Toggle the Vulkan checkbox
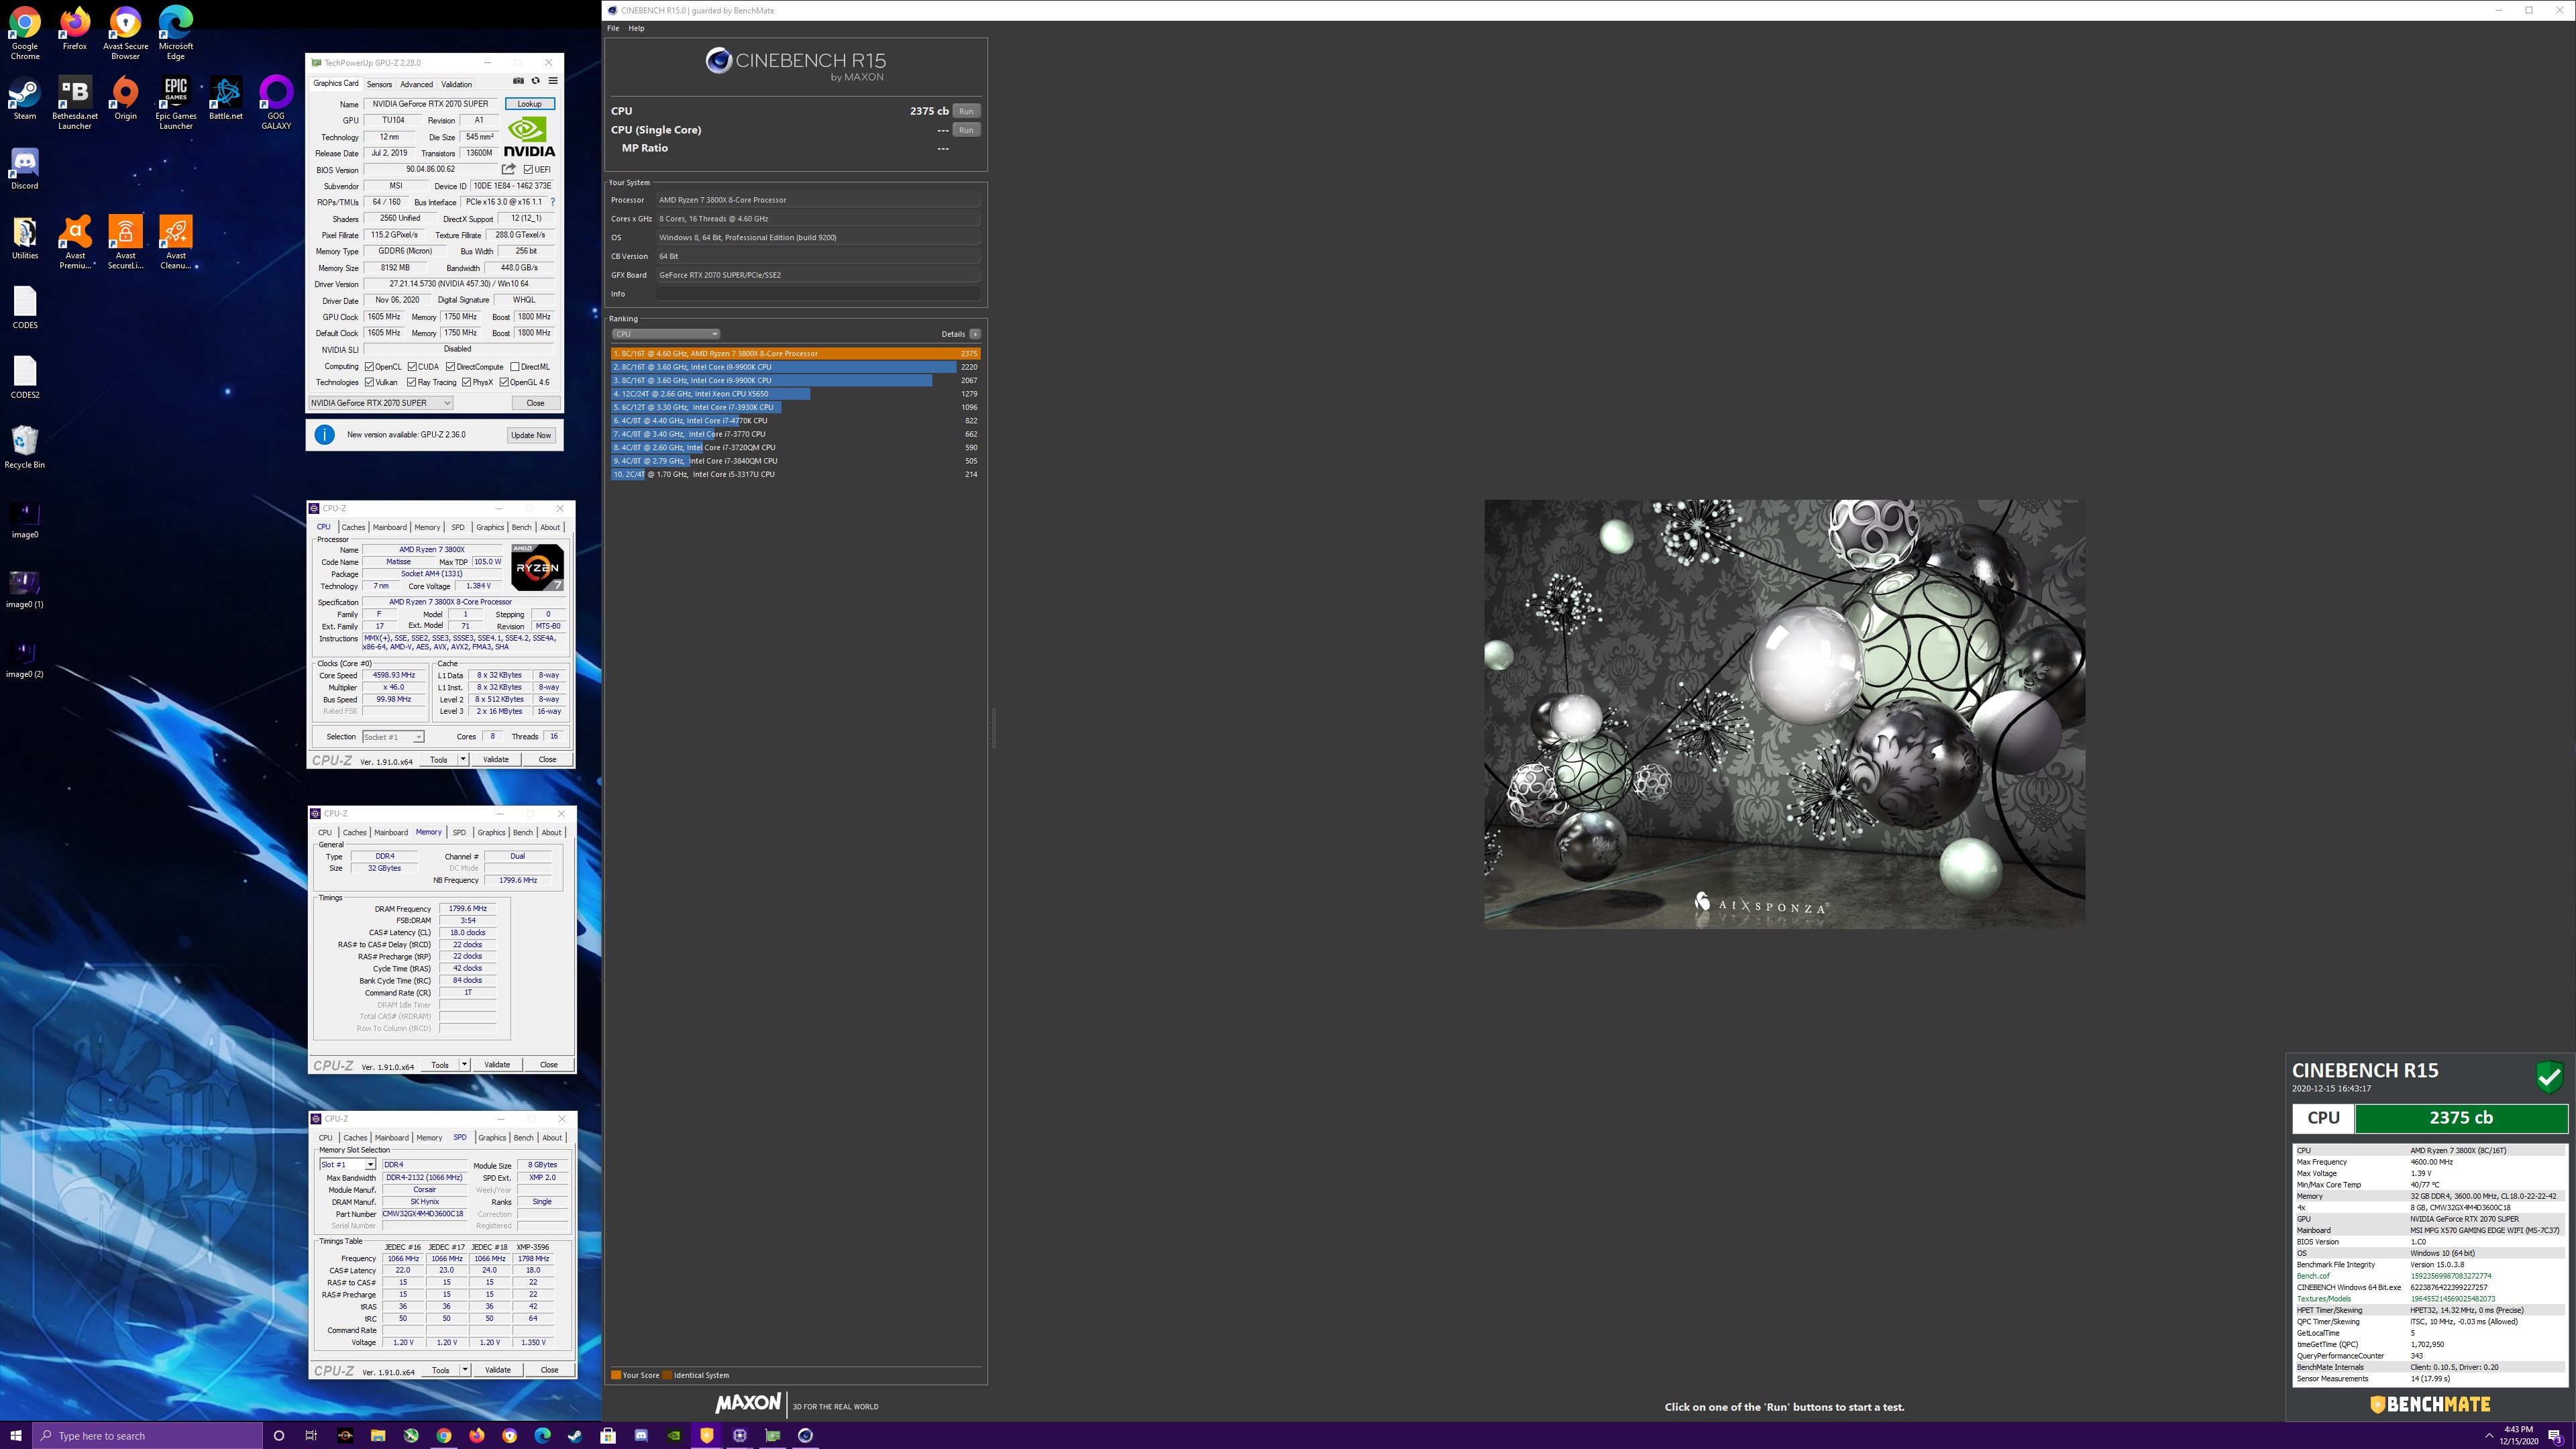The width and height of the screenshot is (2576, 1449). [x=369, y=382]
